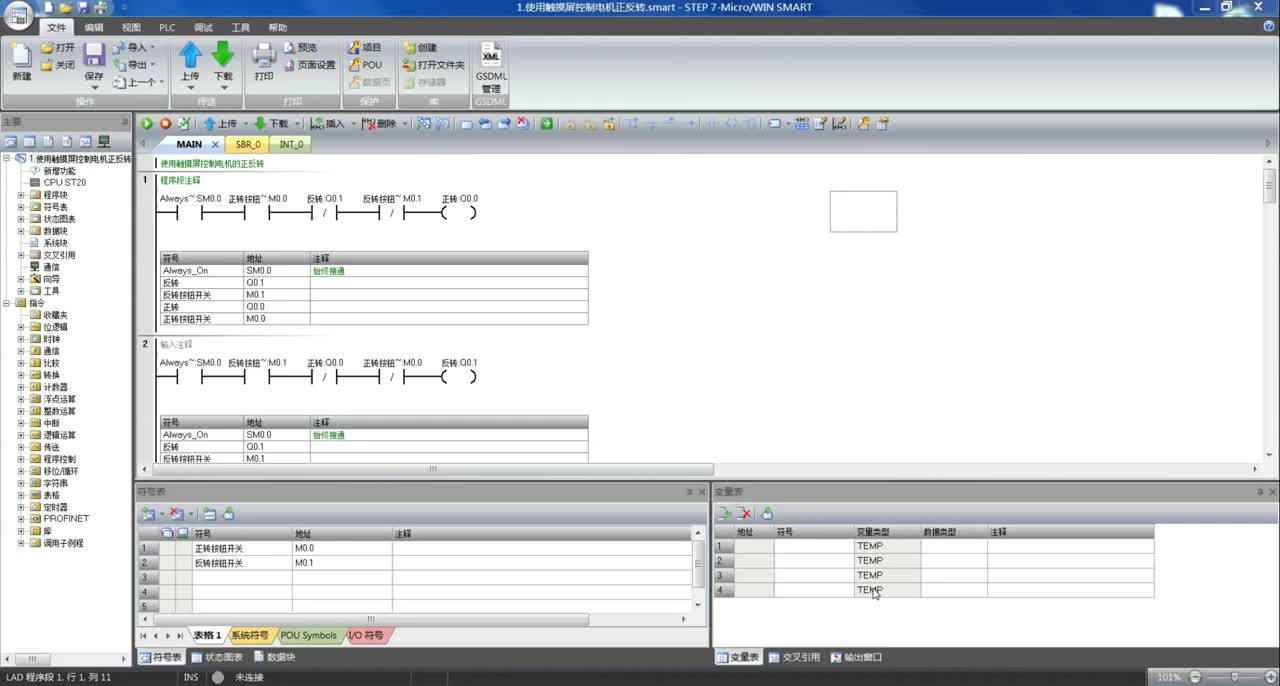
Task: Collapse the 指令 tree node
Action: click(8, 303)
